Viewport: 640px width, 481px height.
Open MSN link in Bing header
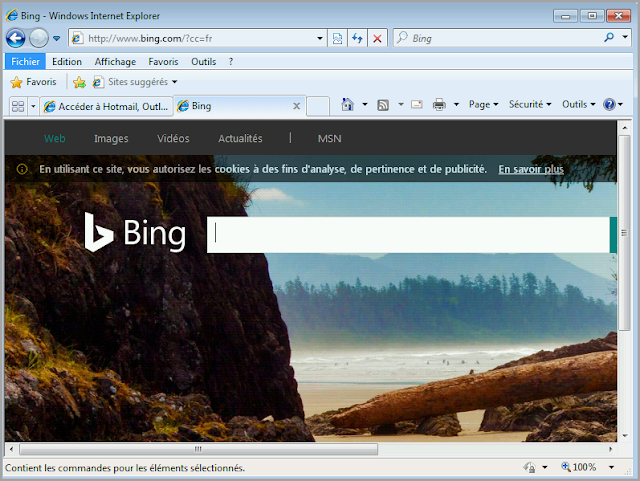tap(329, 138)
